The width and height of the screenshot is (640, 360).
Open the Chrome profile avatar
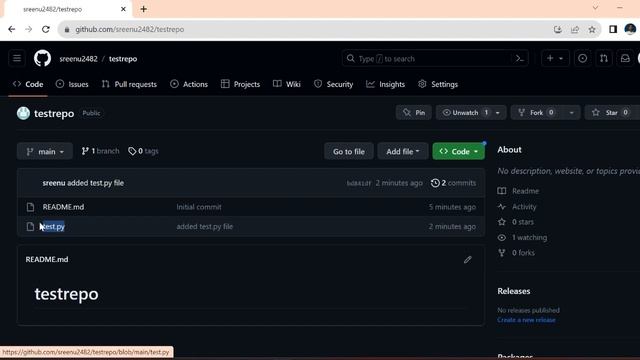click(x=630, y=29)
